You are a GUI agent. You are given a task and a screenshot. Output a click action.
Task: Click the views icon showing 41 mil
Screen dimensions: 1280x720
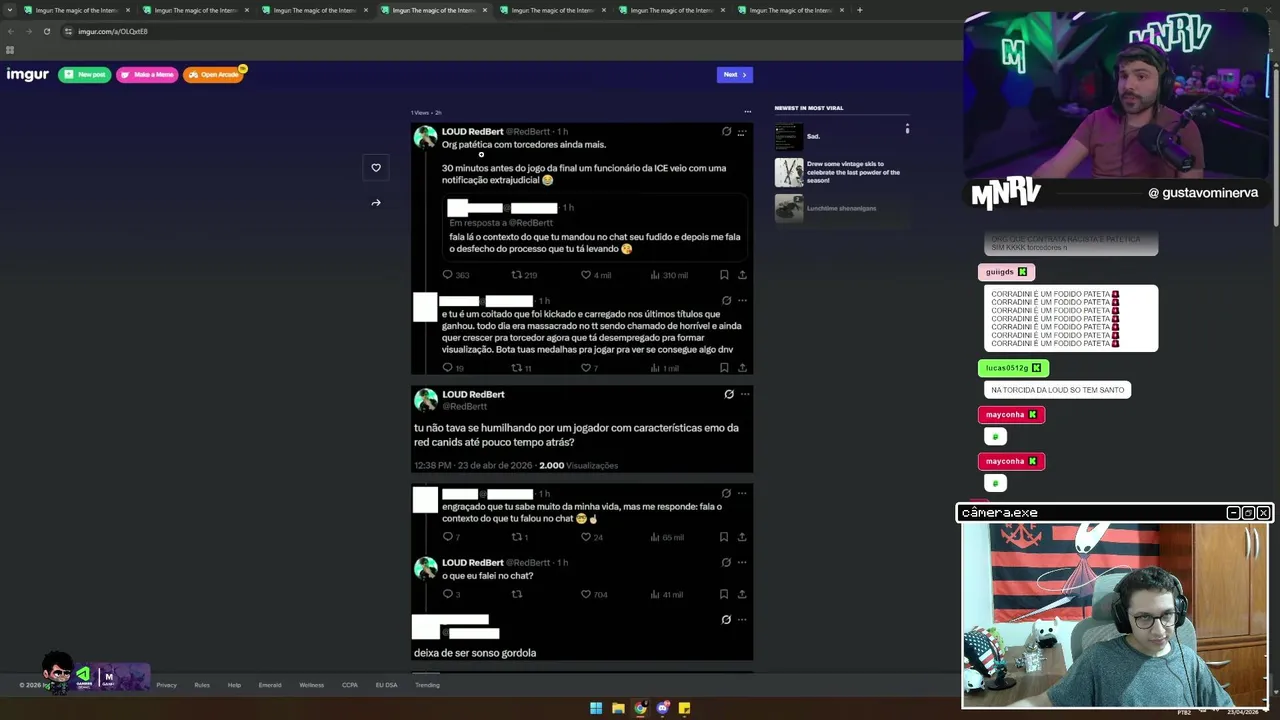(655, 594)
